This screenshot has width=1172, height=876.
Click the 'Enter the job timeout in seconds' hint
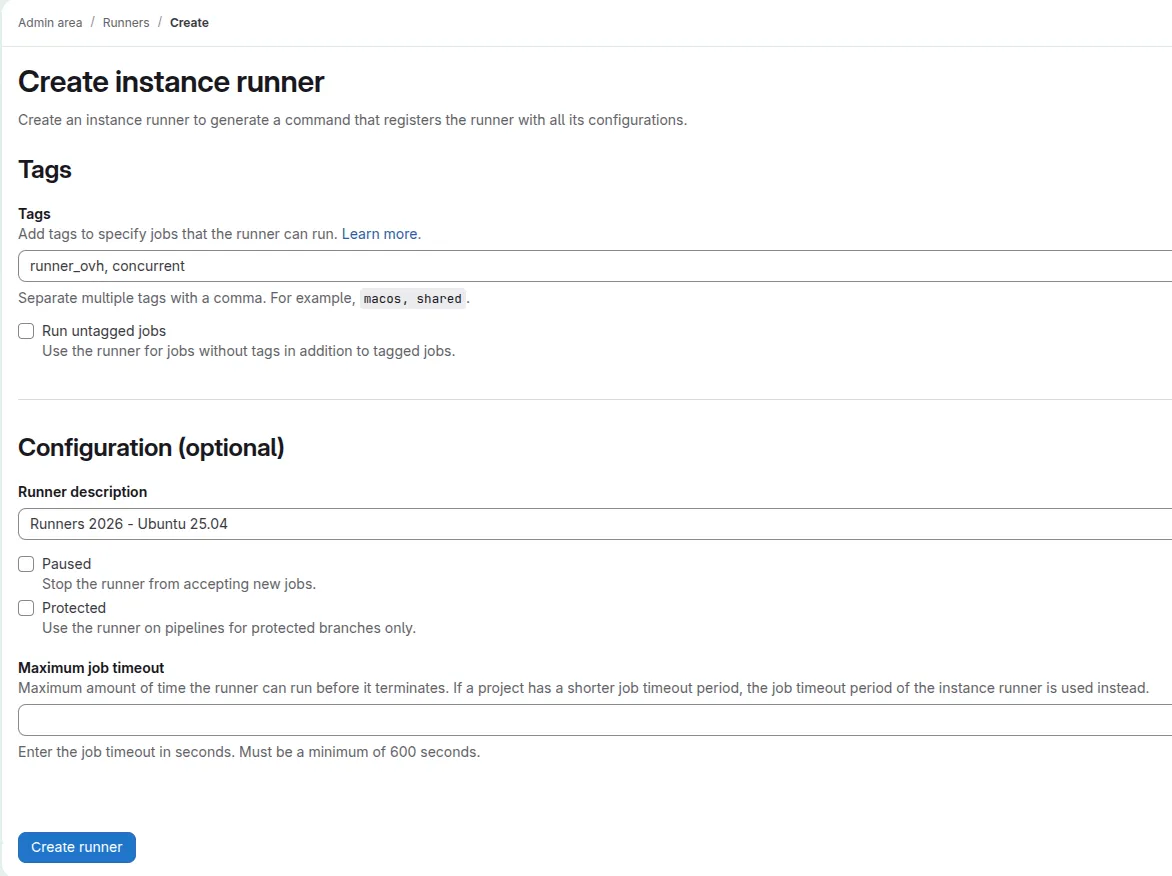(249, 752)
